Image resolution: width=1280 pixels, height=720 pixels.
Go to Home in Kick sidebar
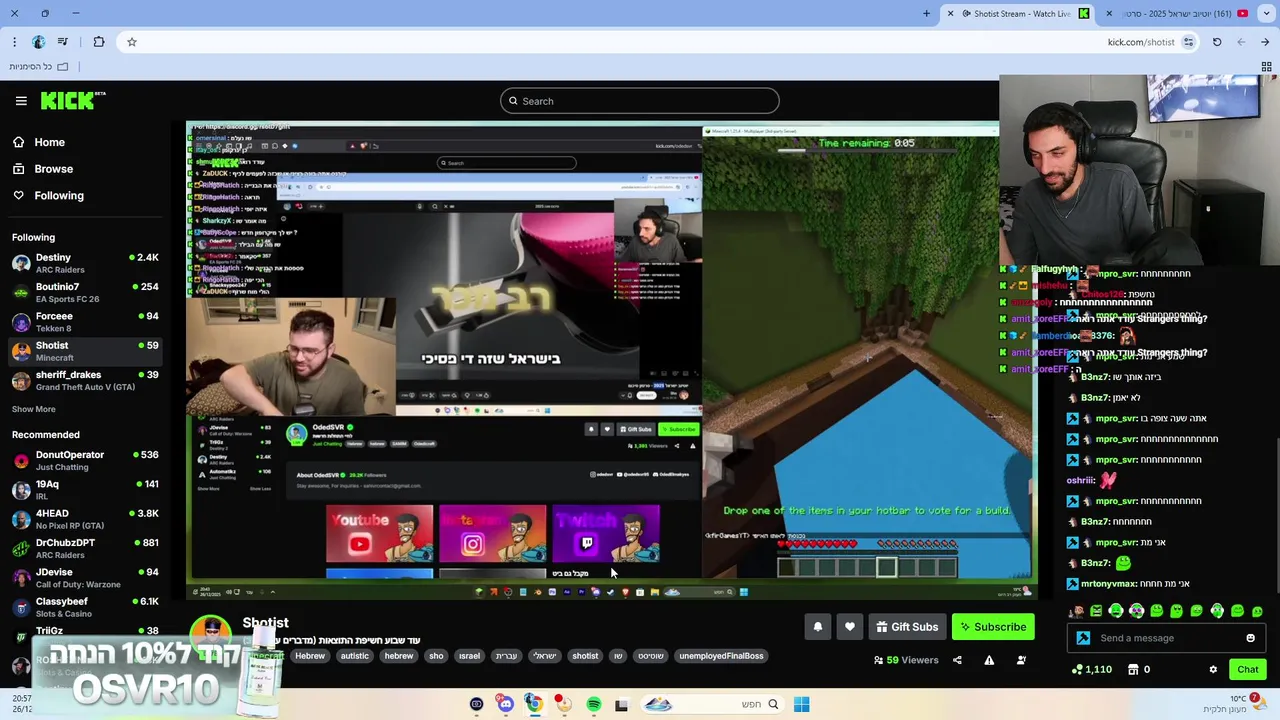pyautogui.click(x=49, y=142)
